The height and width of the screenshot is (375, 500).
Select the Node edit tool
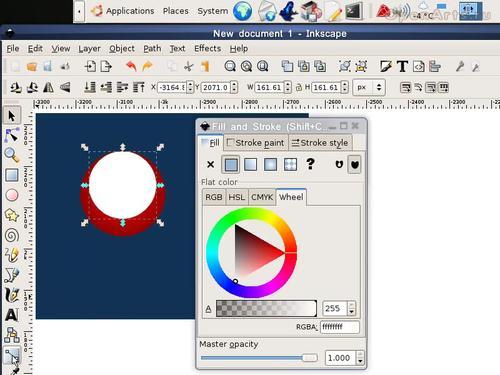(x=12, y=135)
